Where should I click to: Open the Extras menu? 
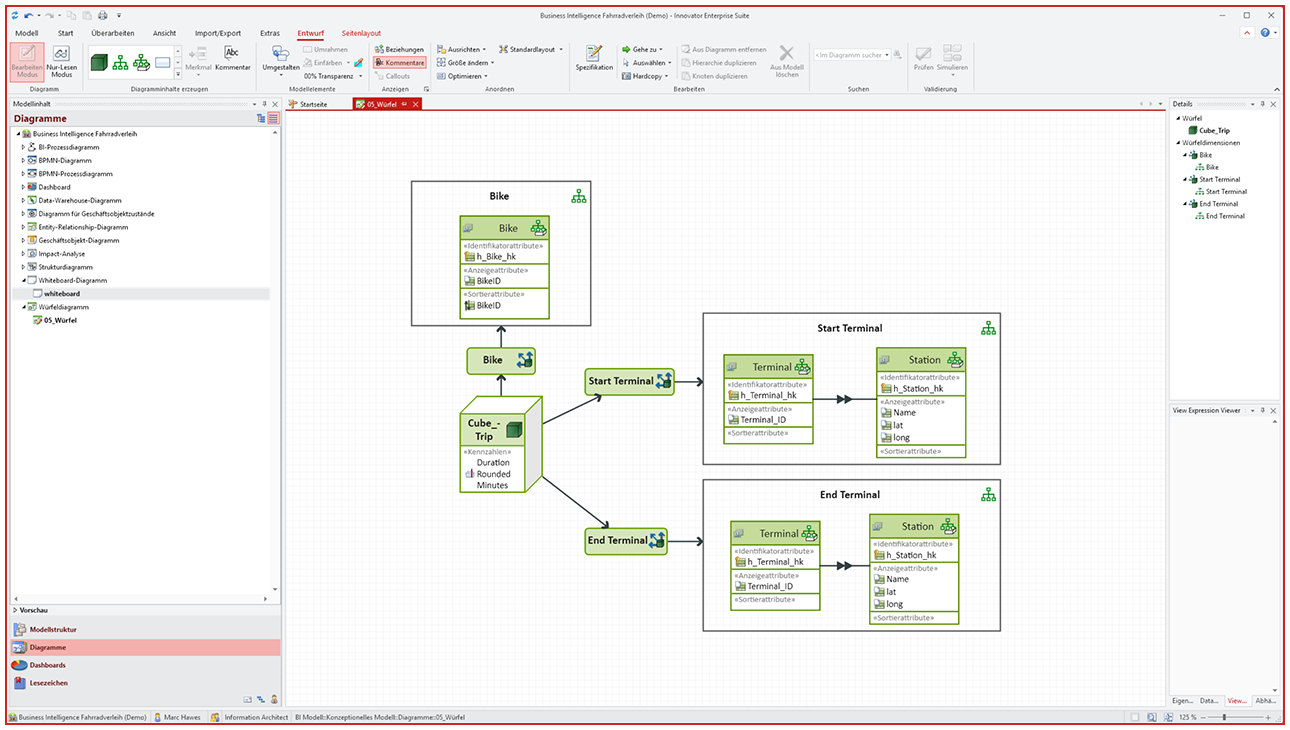(269, 33)
